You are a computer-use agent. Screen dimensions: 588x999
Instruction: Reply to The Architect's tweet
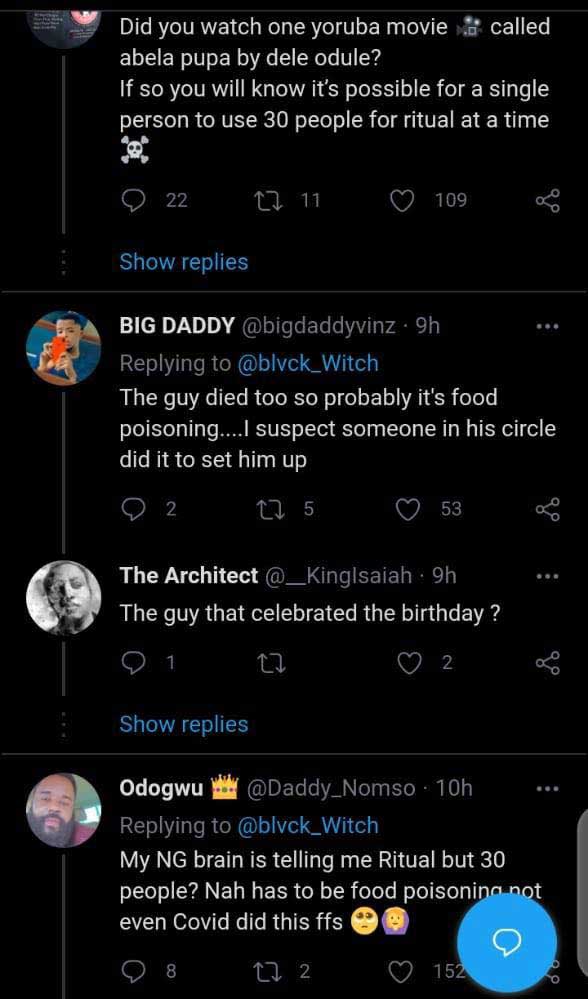[x=133, y=664]
